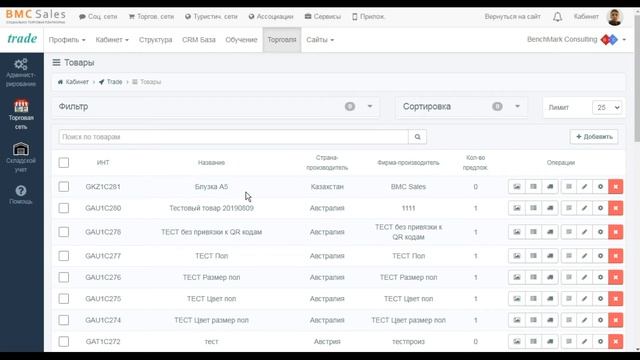The image size is (640, 360).
Task: Click truck icon for ТЕСТ Пол row
Action: [x=550, y=256]
